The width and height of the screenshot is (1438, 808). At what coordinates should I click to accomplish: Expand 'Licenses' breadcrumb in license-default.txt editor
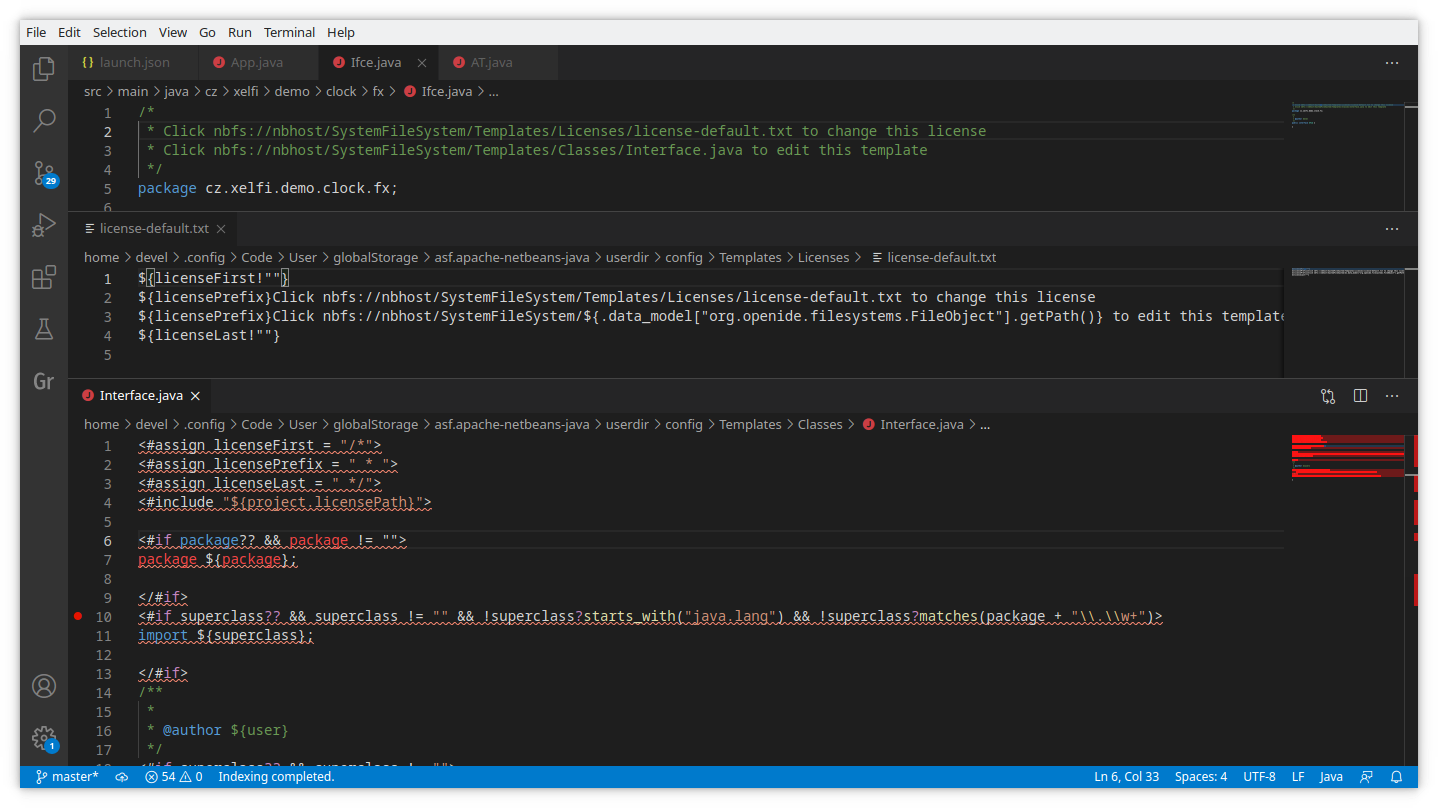(x=823, y=258)
